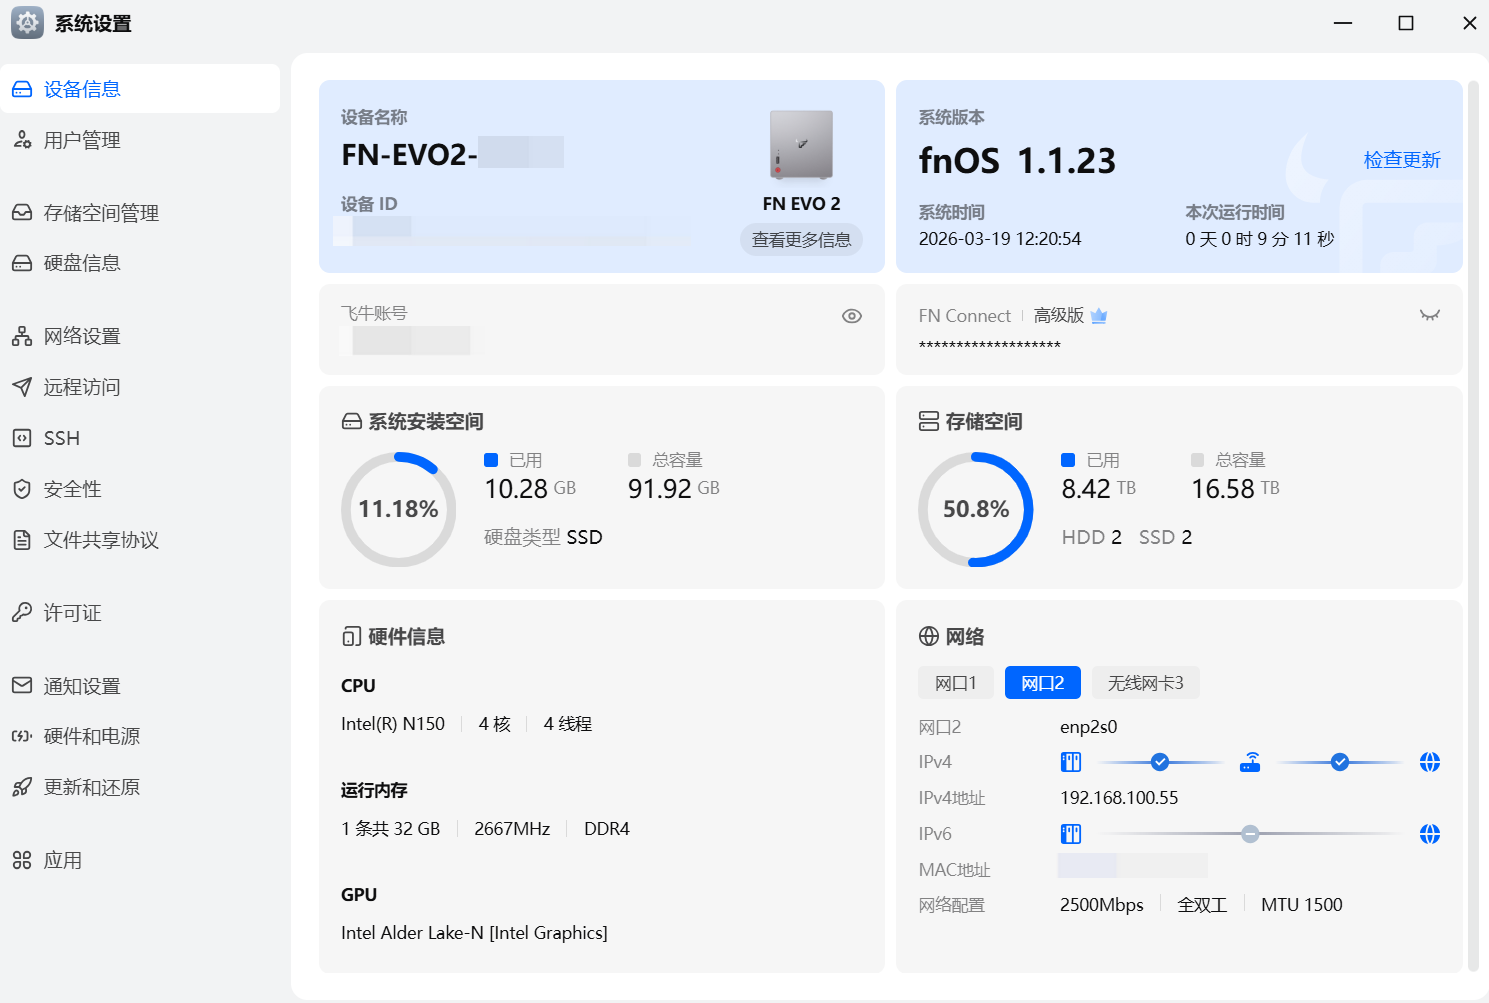
Task: Click the SSH terminal icon
Action: pyautogui.click(x=22, y=438)
